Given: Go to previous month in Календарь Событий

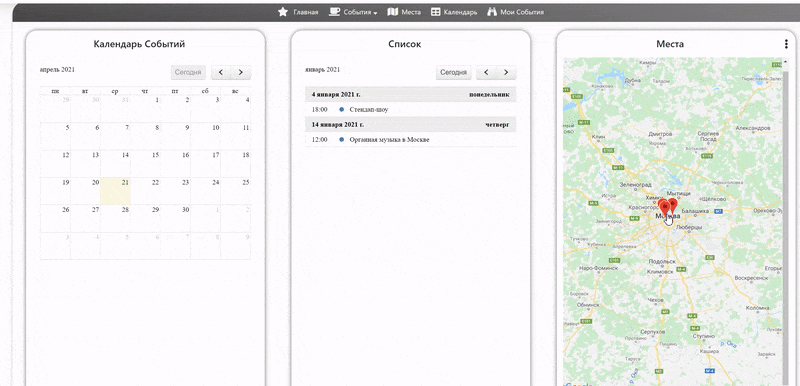Looking at the screenshot, I should point(221,72).
